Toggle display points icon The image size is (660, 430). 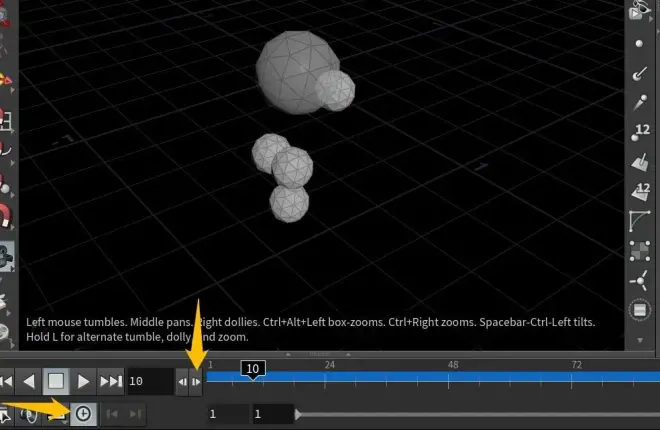[x=639, y=44]
